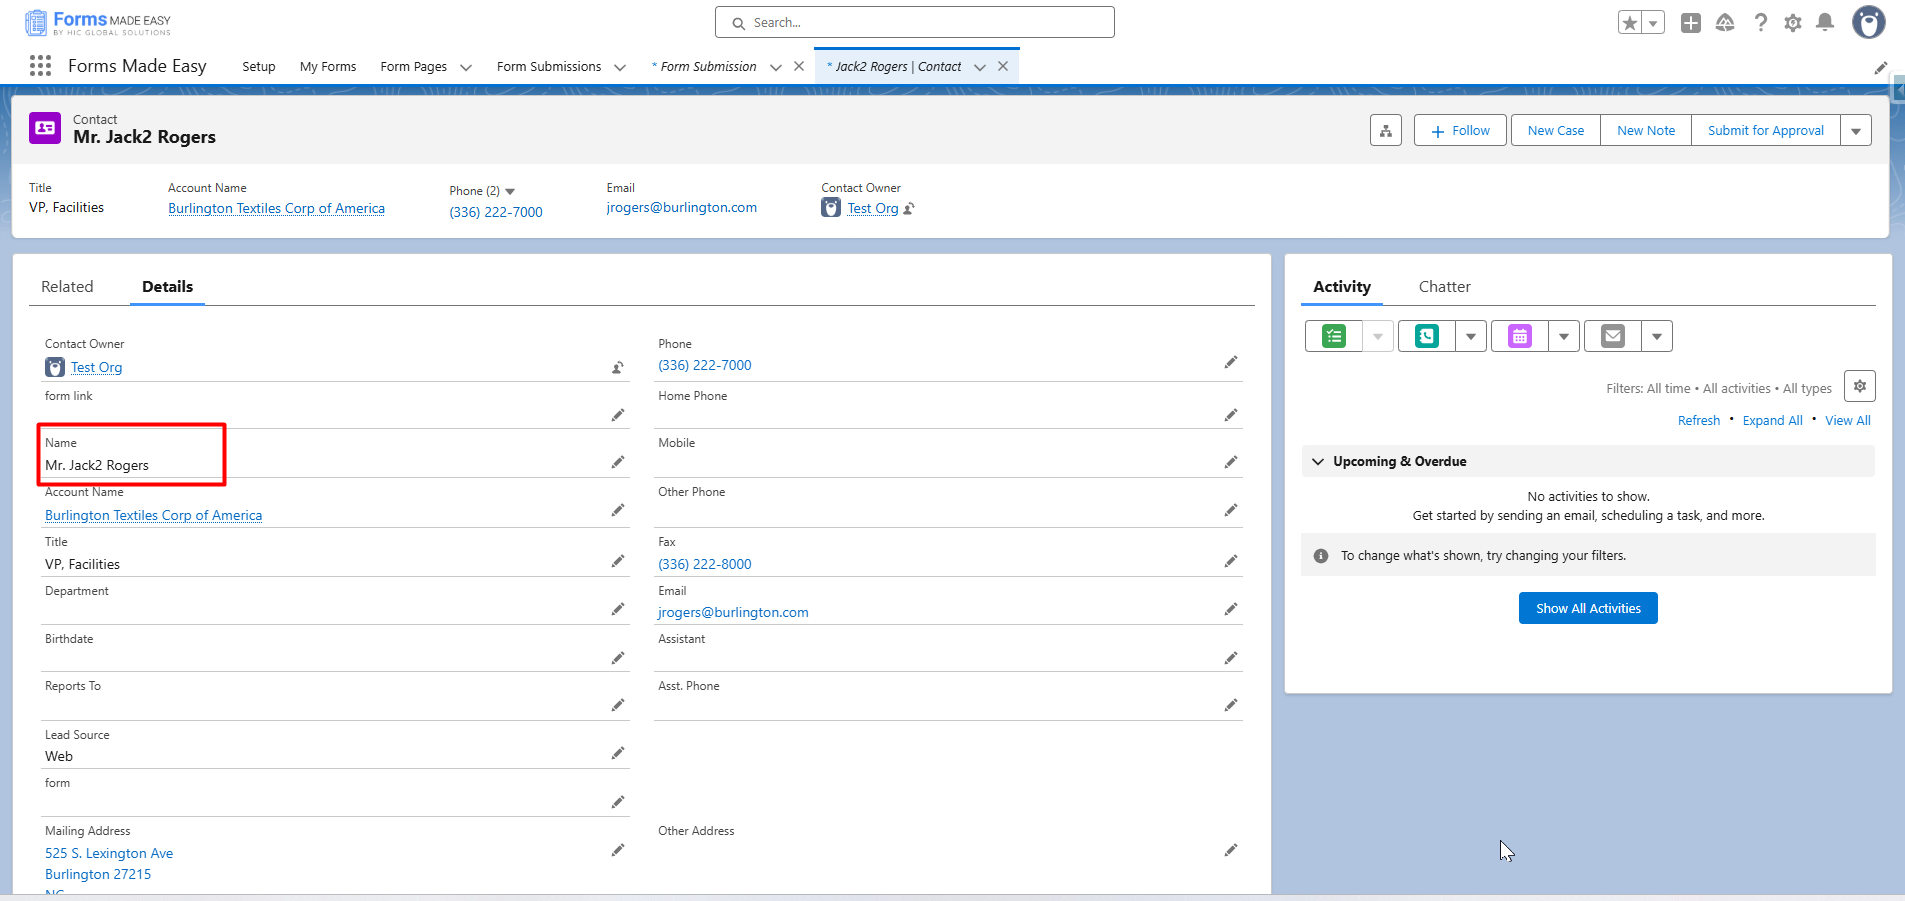Select the Details tab
The height and width of the screenshot is (901, 1905).
click(167, 287)
